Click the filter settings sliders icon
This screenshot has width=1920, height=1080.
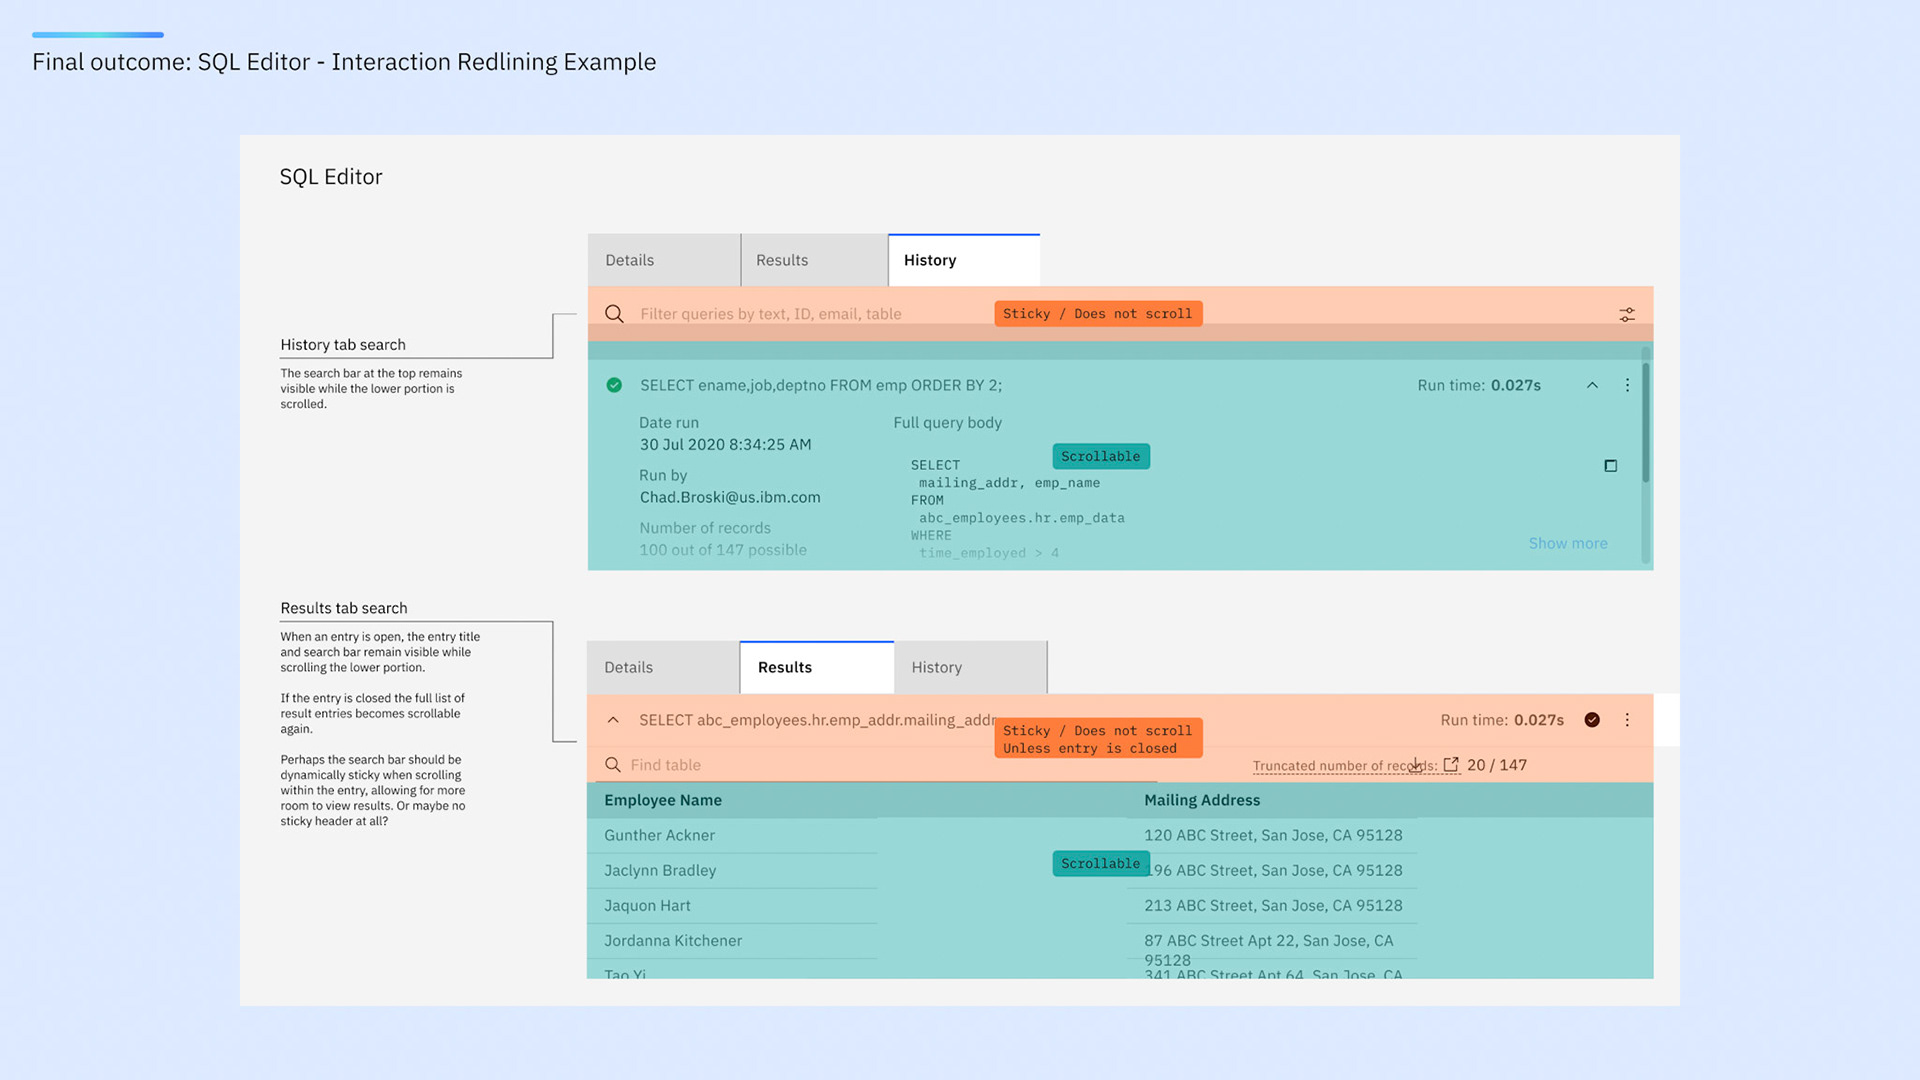tap(1627, 314)
